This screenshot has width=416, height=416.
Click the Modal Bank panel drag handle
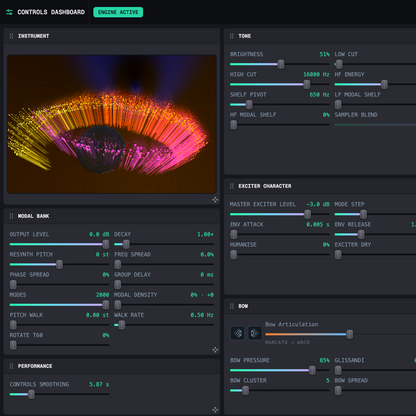[x=11, y=216]
